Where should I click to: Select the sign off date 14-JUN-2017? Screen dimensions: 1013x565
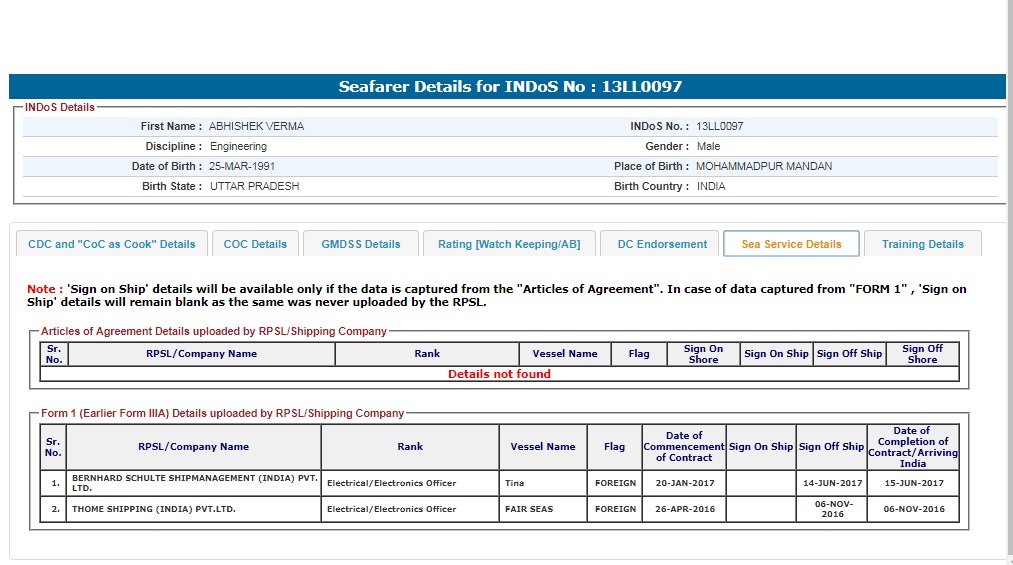click(832, 483)
